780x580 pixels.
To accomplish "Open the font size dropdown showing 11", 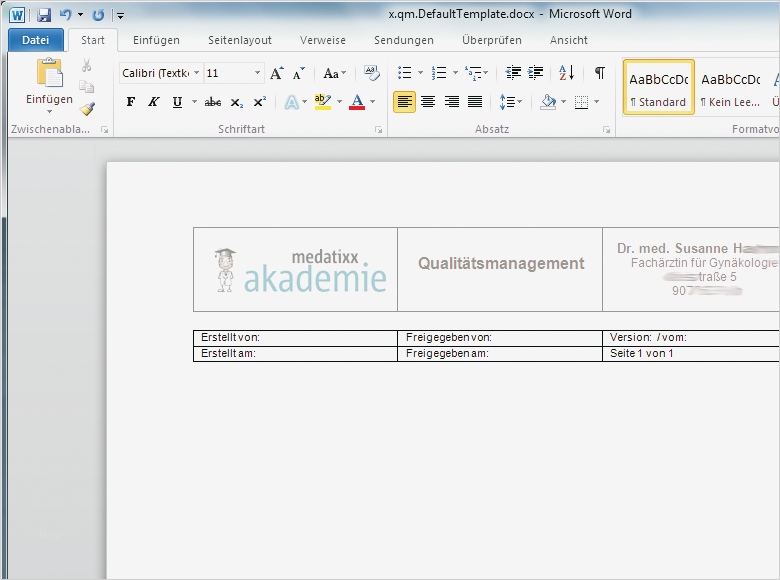I will [257, 73].
